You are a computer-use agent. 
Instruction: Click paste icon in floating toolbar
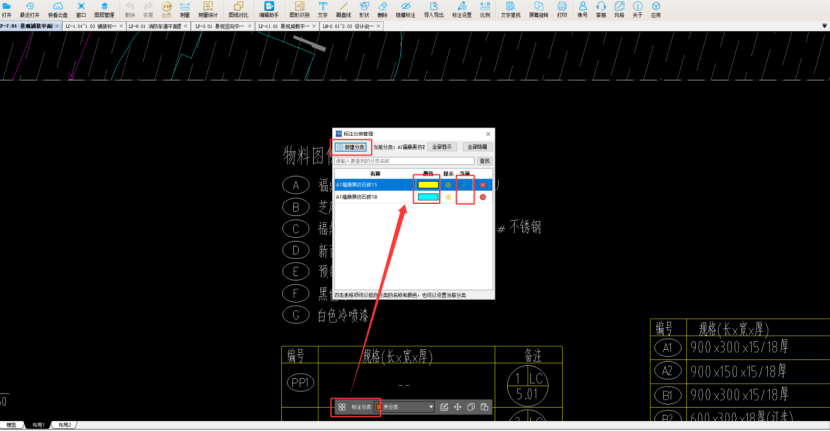pyautogui.click(x=484, y=407)
